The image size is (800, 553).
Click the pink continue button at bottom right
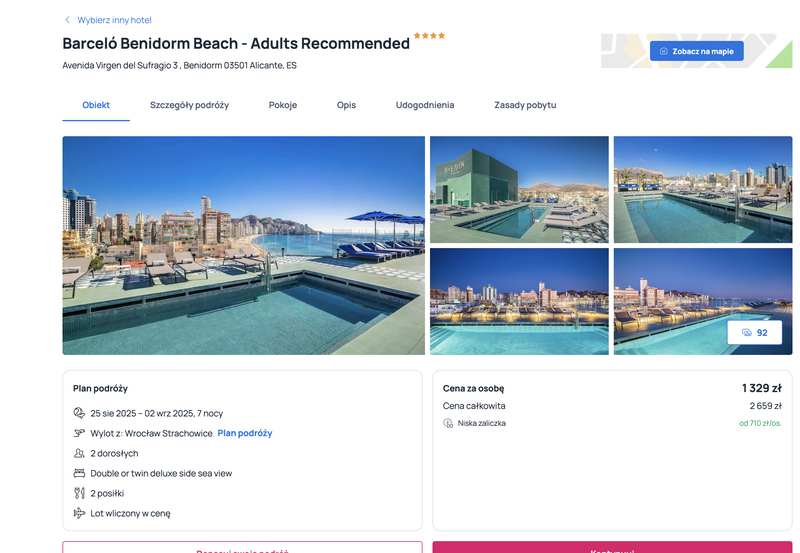click(x=612, y=547)
